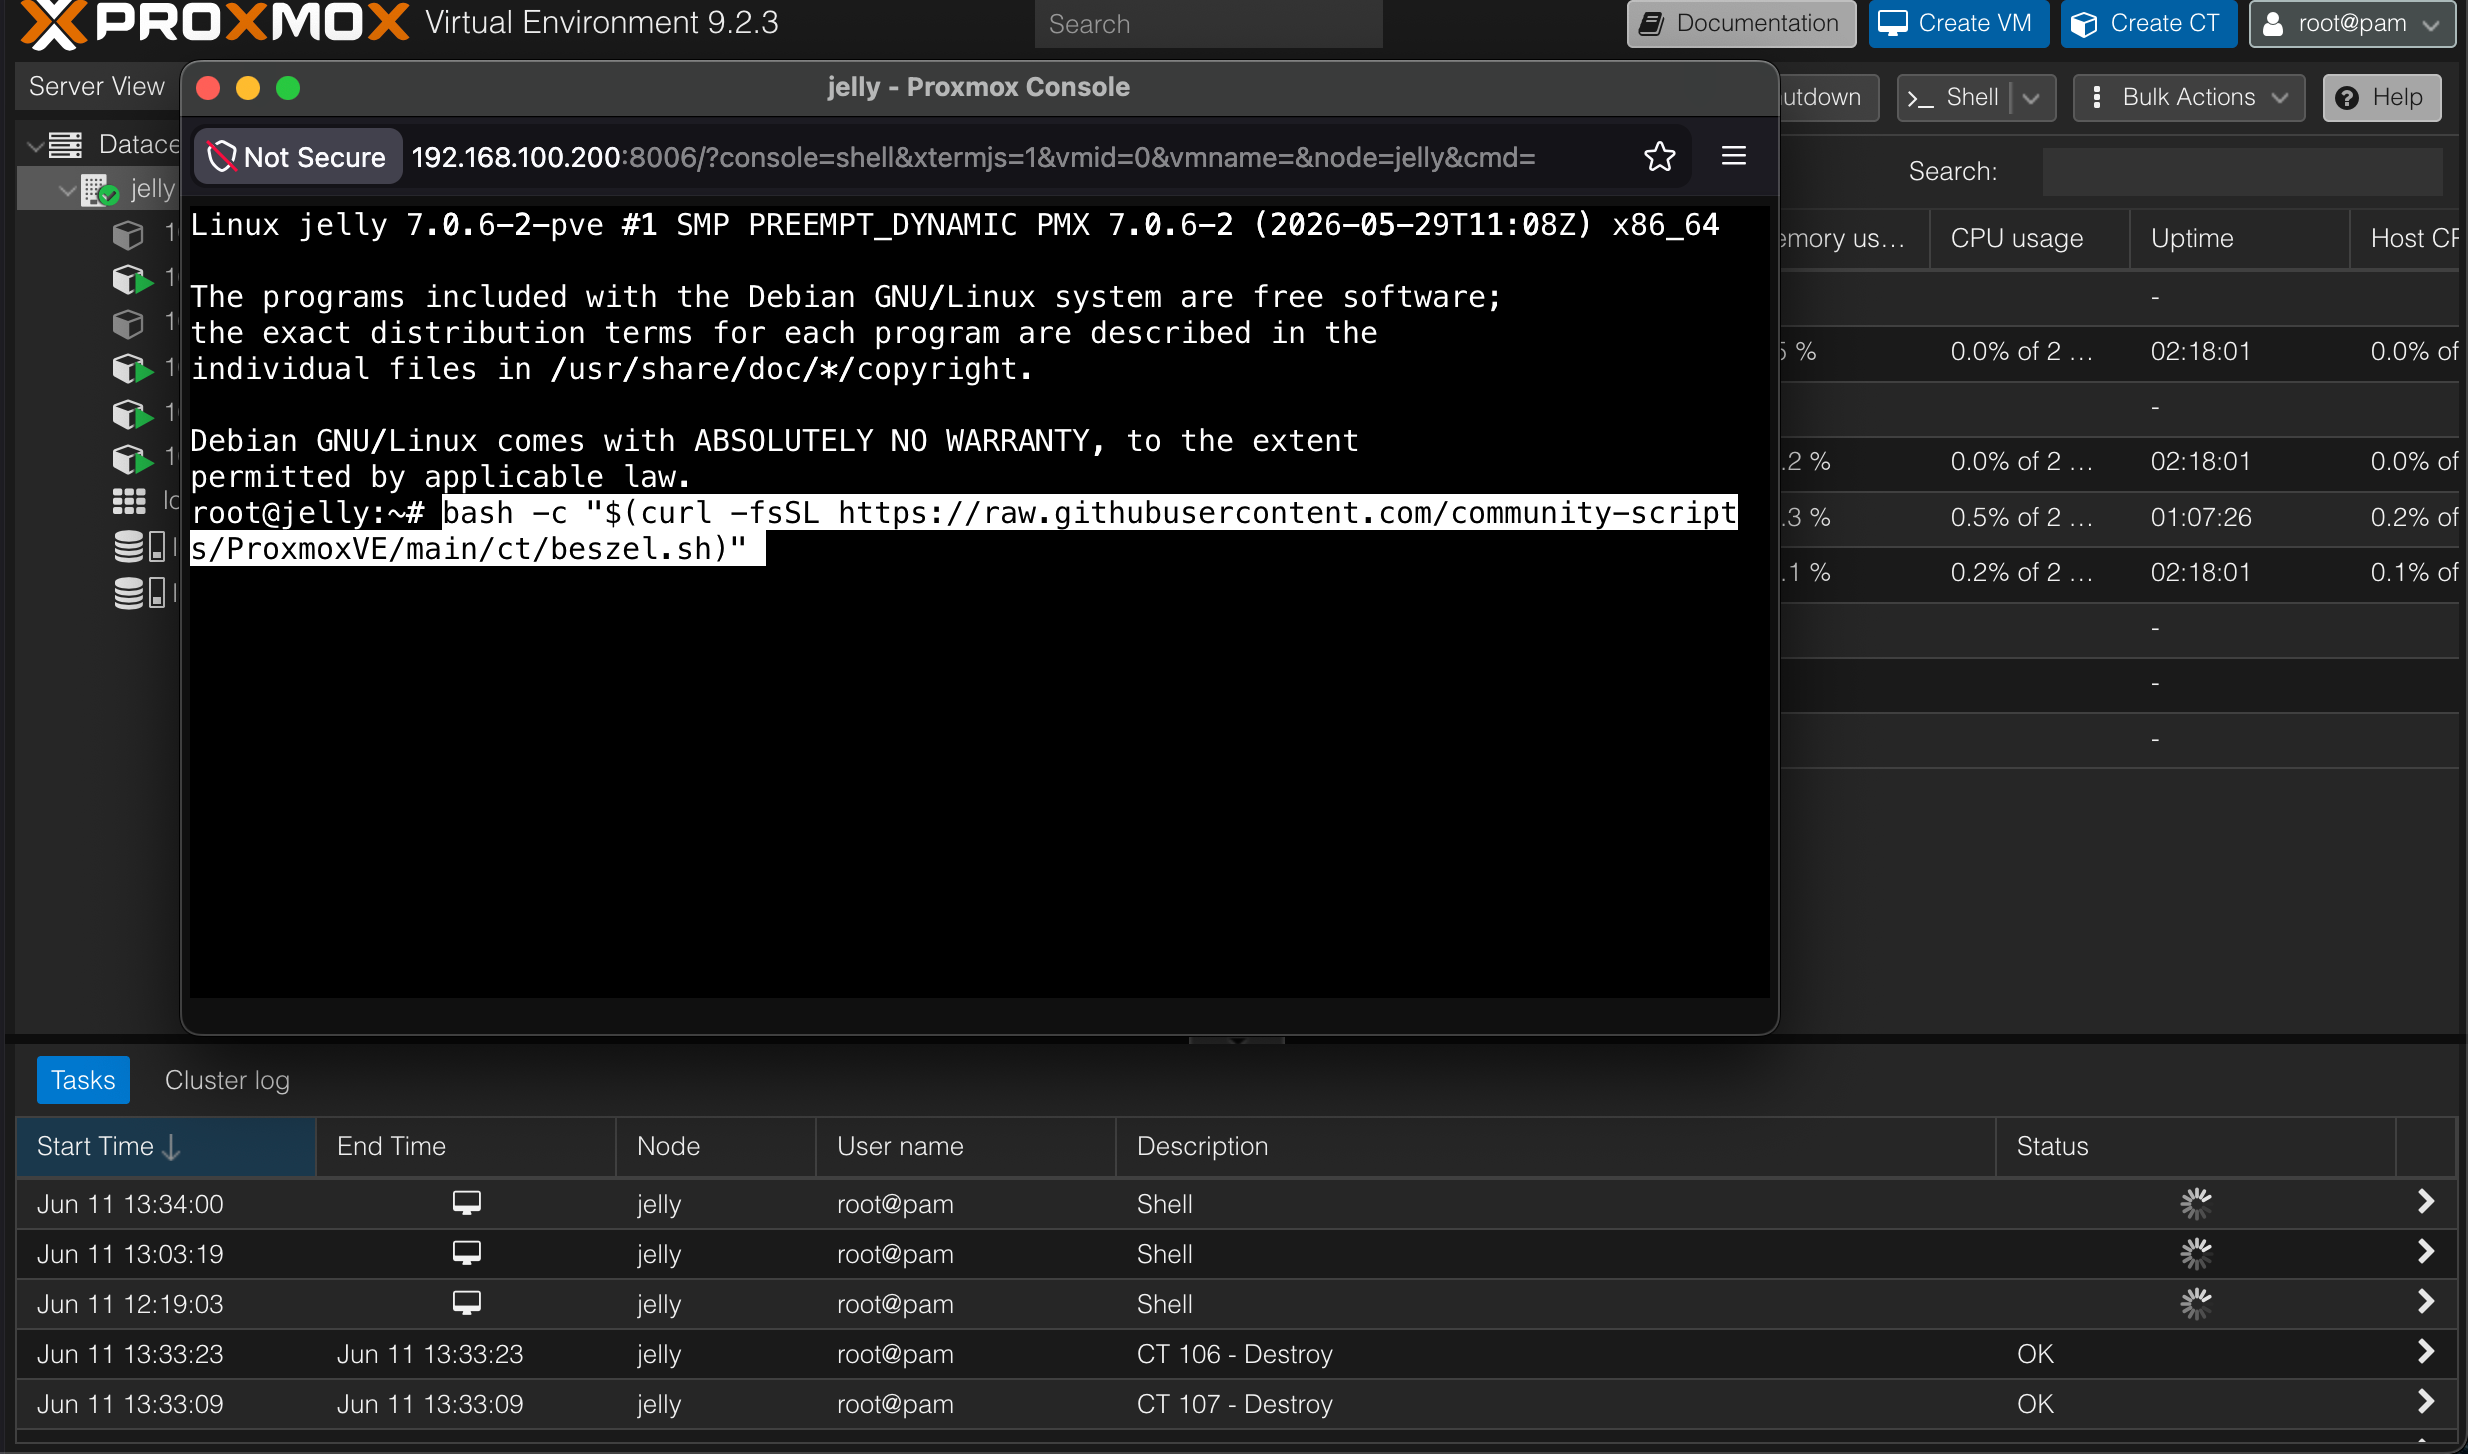Screen dimensions: 2468x1454
Task: Sort tasks by the Start Time column
Action: tap(166, 1146)
